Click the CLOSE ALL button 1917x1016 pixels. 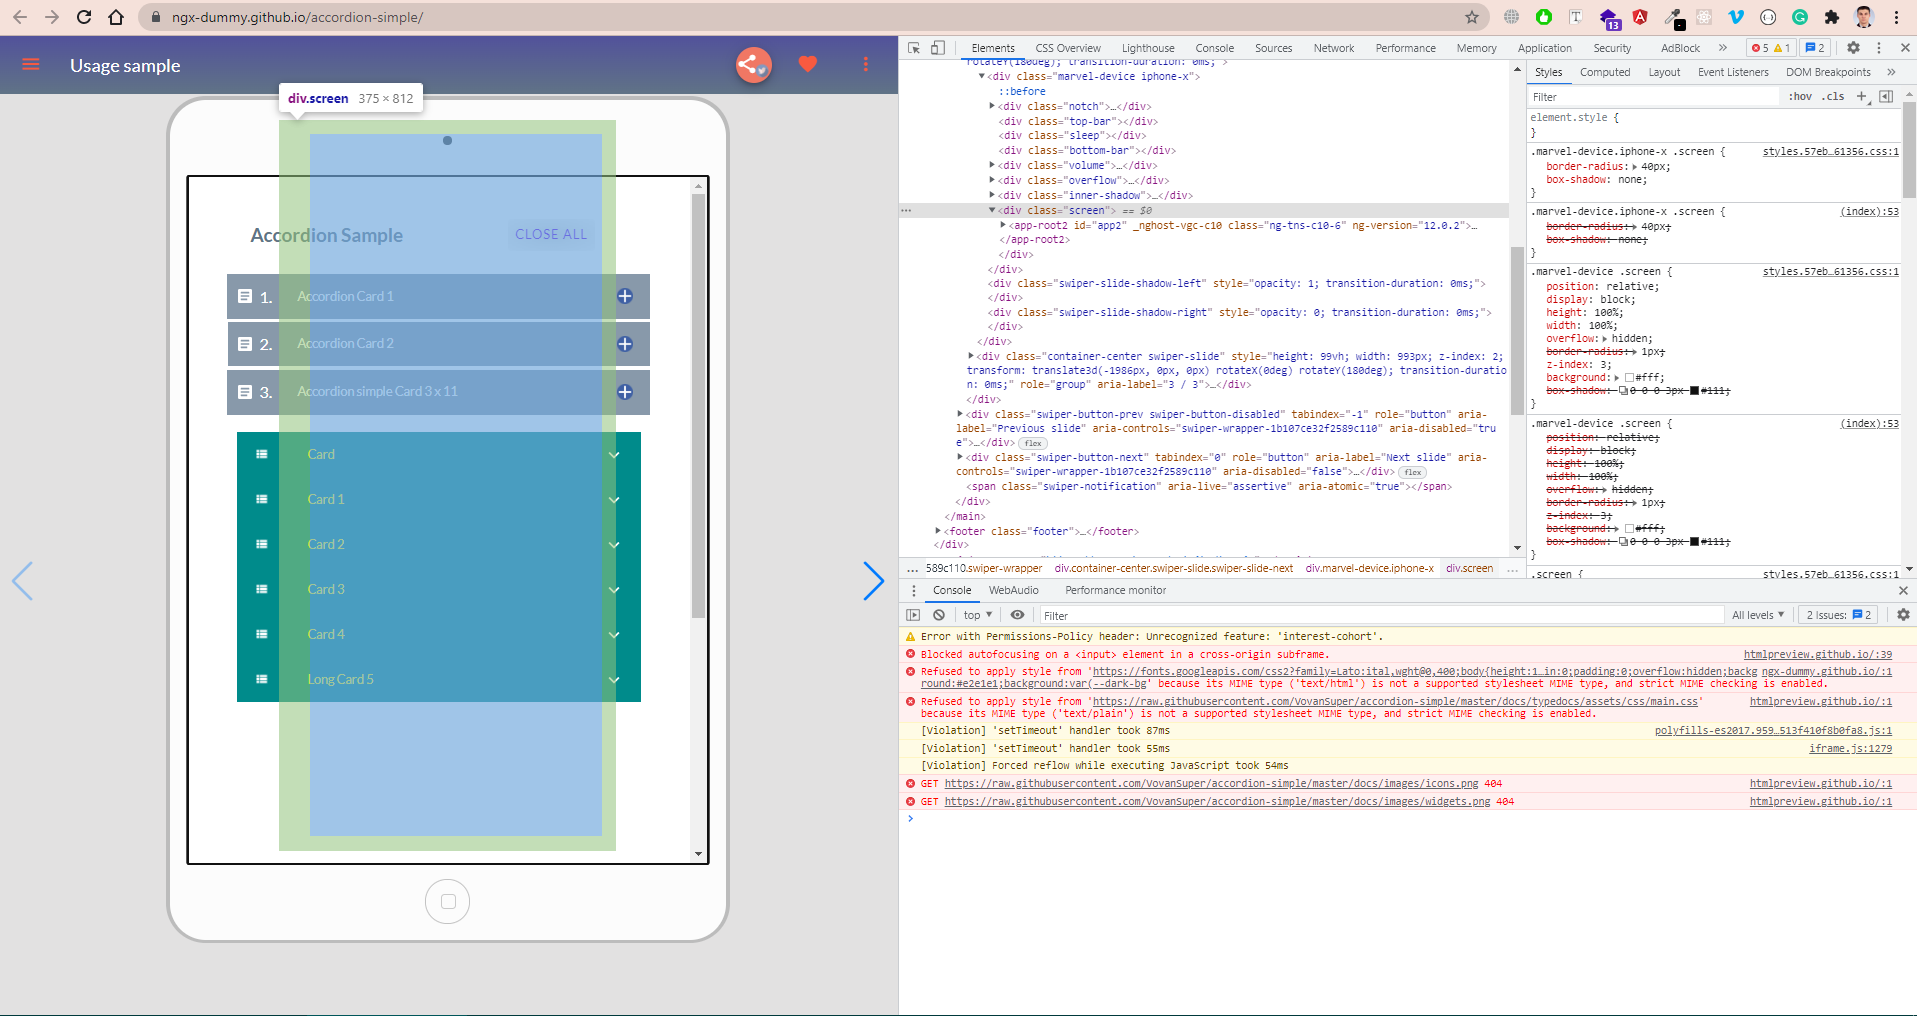pos(551,234)
